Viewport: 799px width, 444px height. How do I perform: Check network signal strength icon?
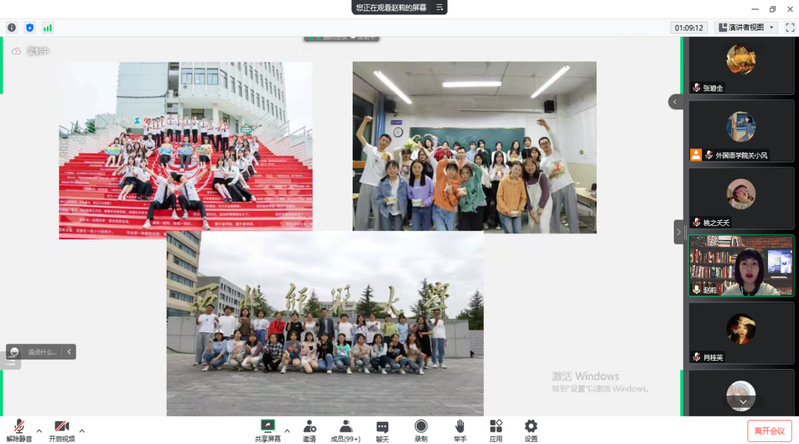click(x=47, y=28)
